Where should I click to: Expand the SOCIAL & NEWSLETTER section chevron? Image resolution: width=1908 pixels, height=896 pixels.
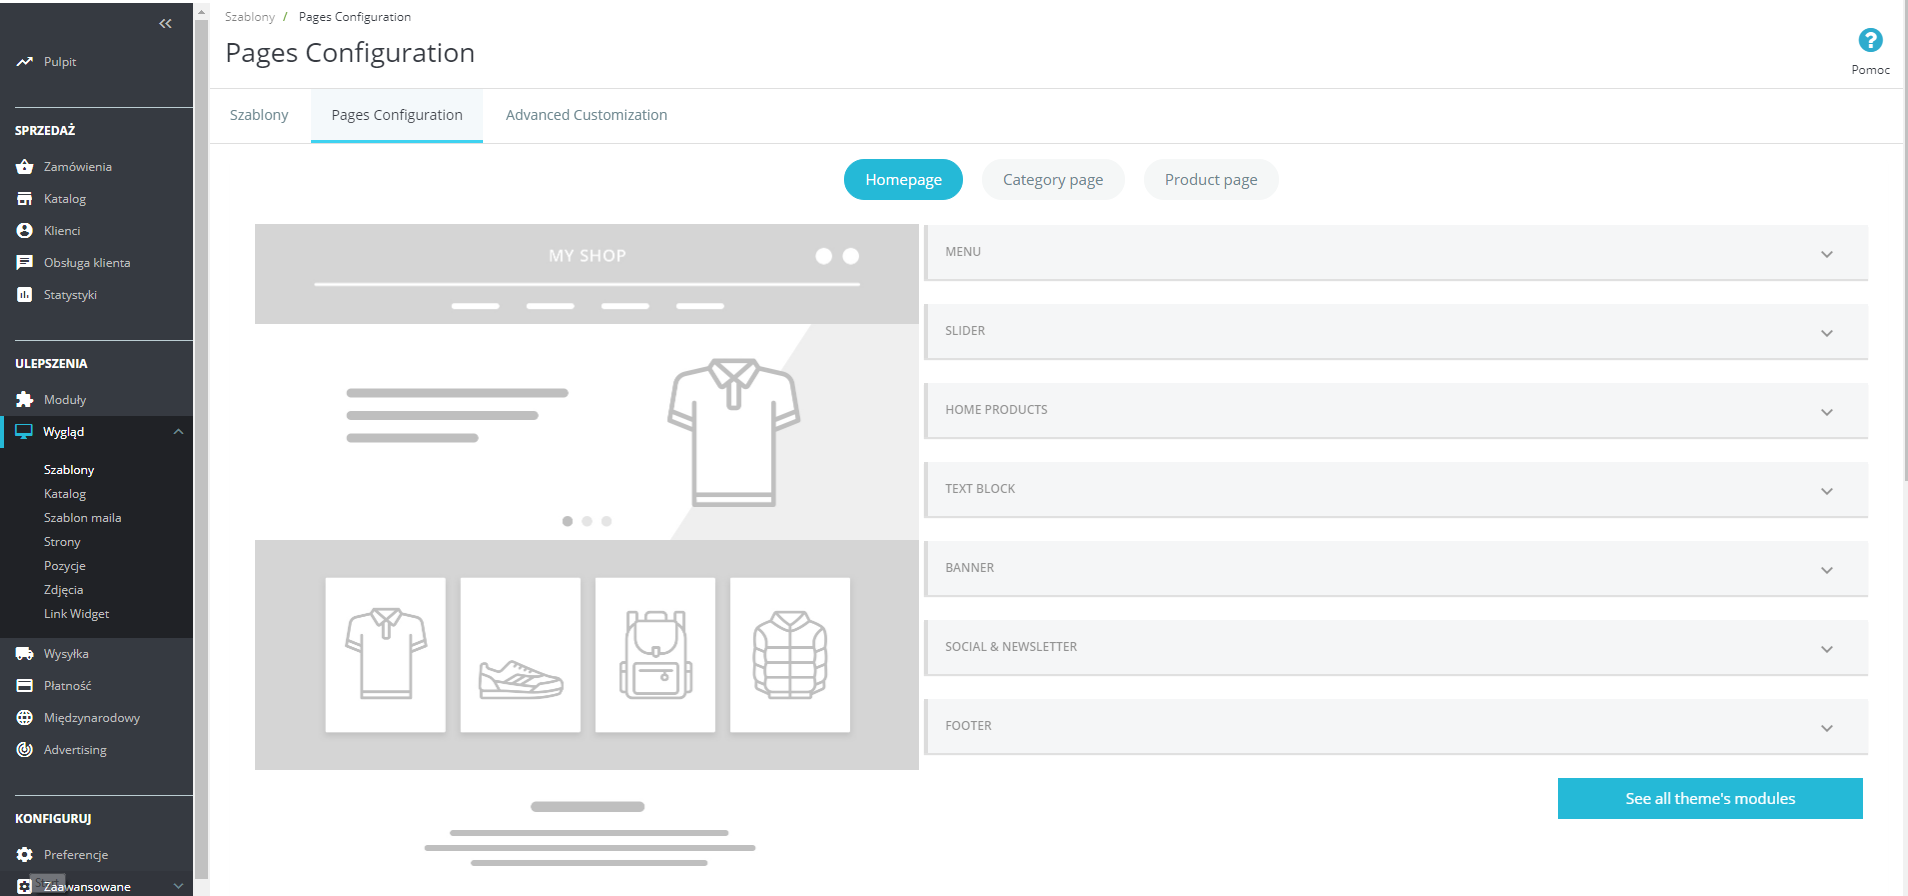(x=1827, y=649)
